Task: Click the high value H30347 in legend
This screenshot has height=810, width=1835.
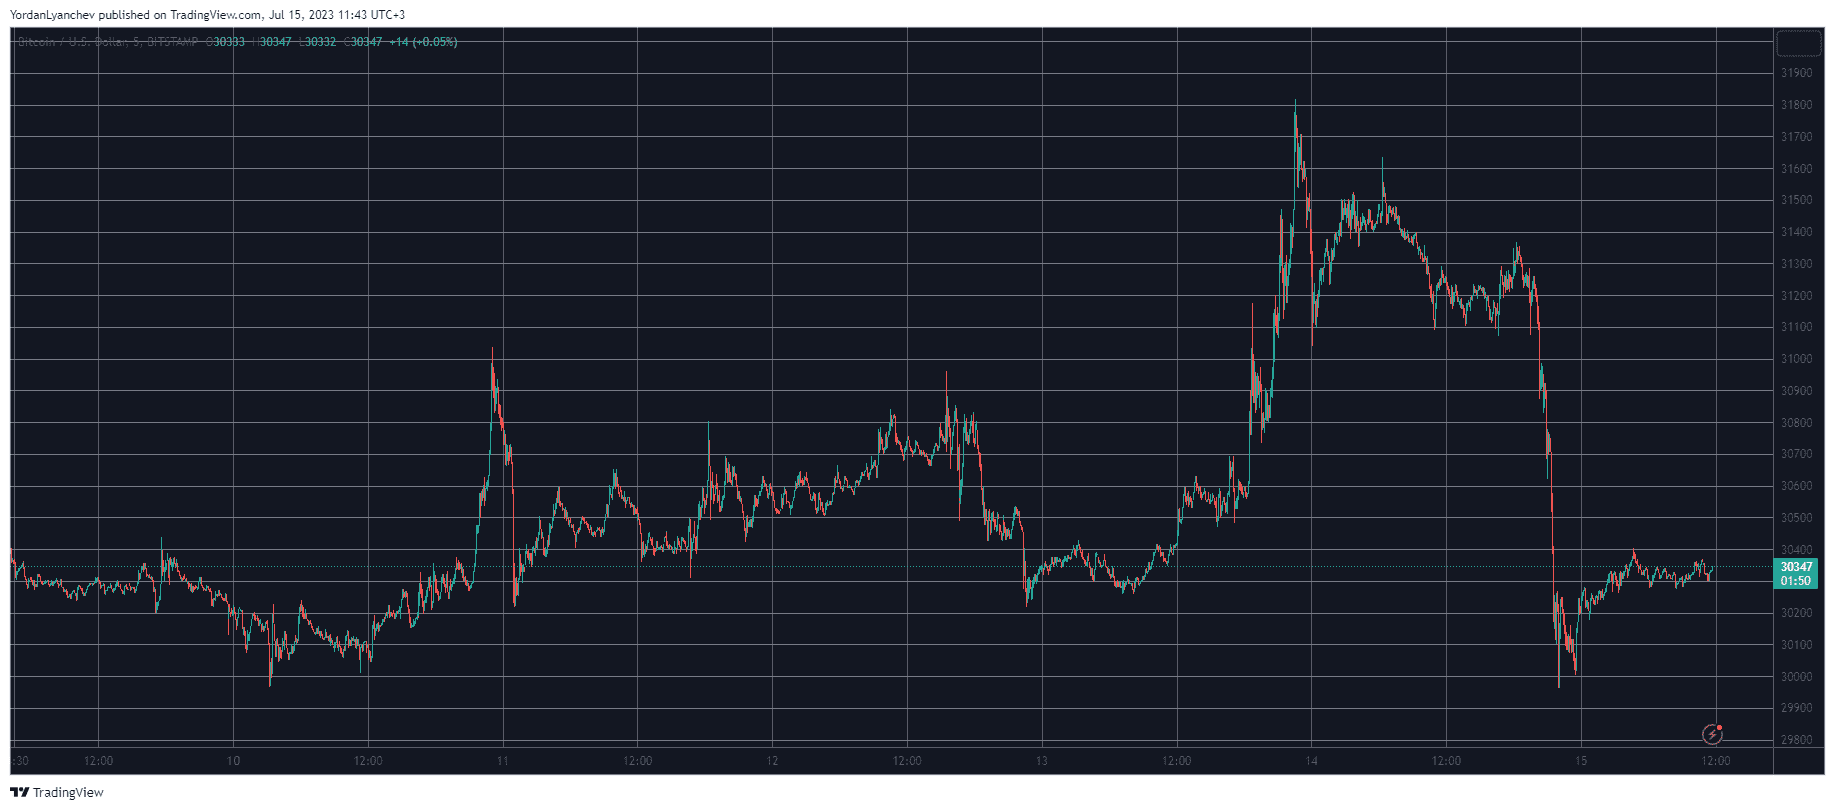Action: pyautogui.click(x=272, y=42)
